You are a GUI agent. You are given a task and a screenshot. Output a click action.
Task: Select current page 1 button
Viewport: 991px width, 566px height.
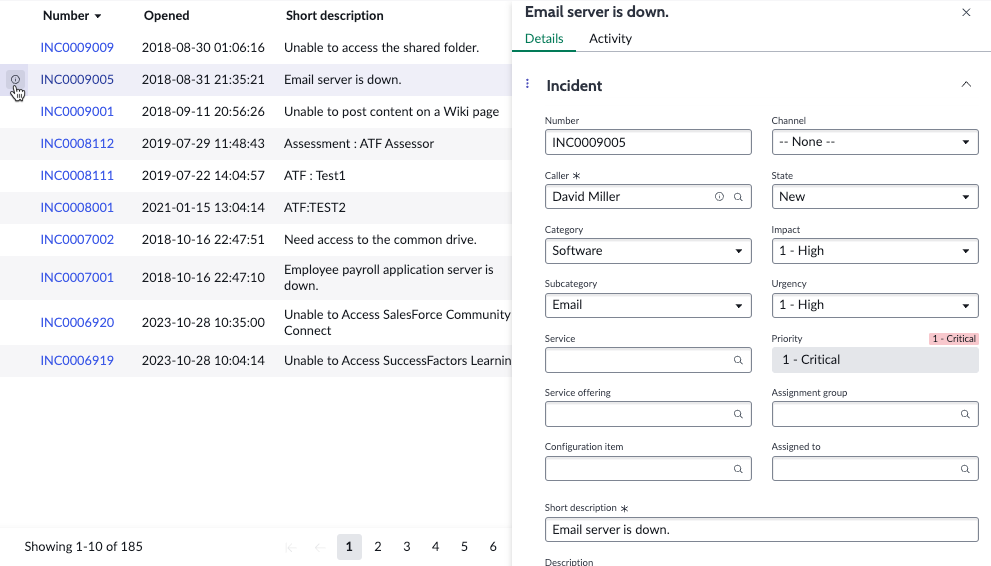point(349,547)
